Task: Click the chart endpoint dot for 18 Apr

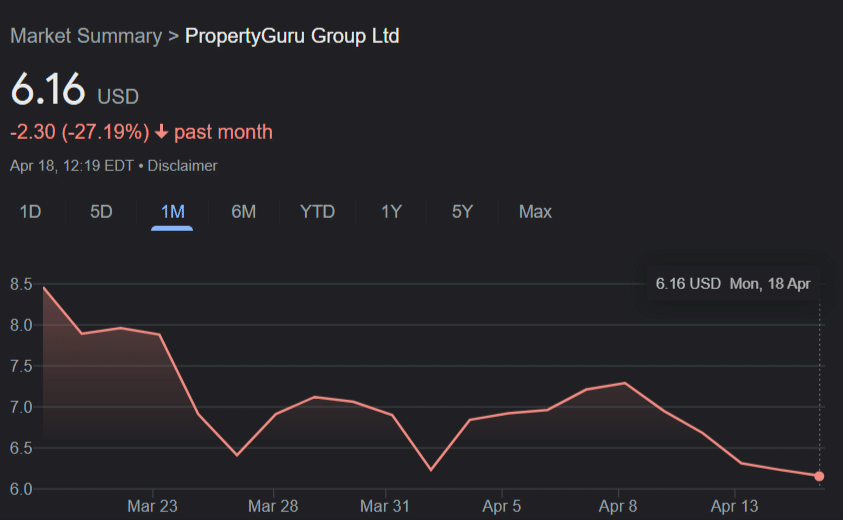Action: [x=819, y=476]
